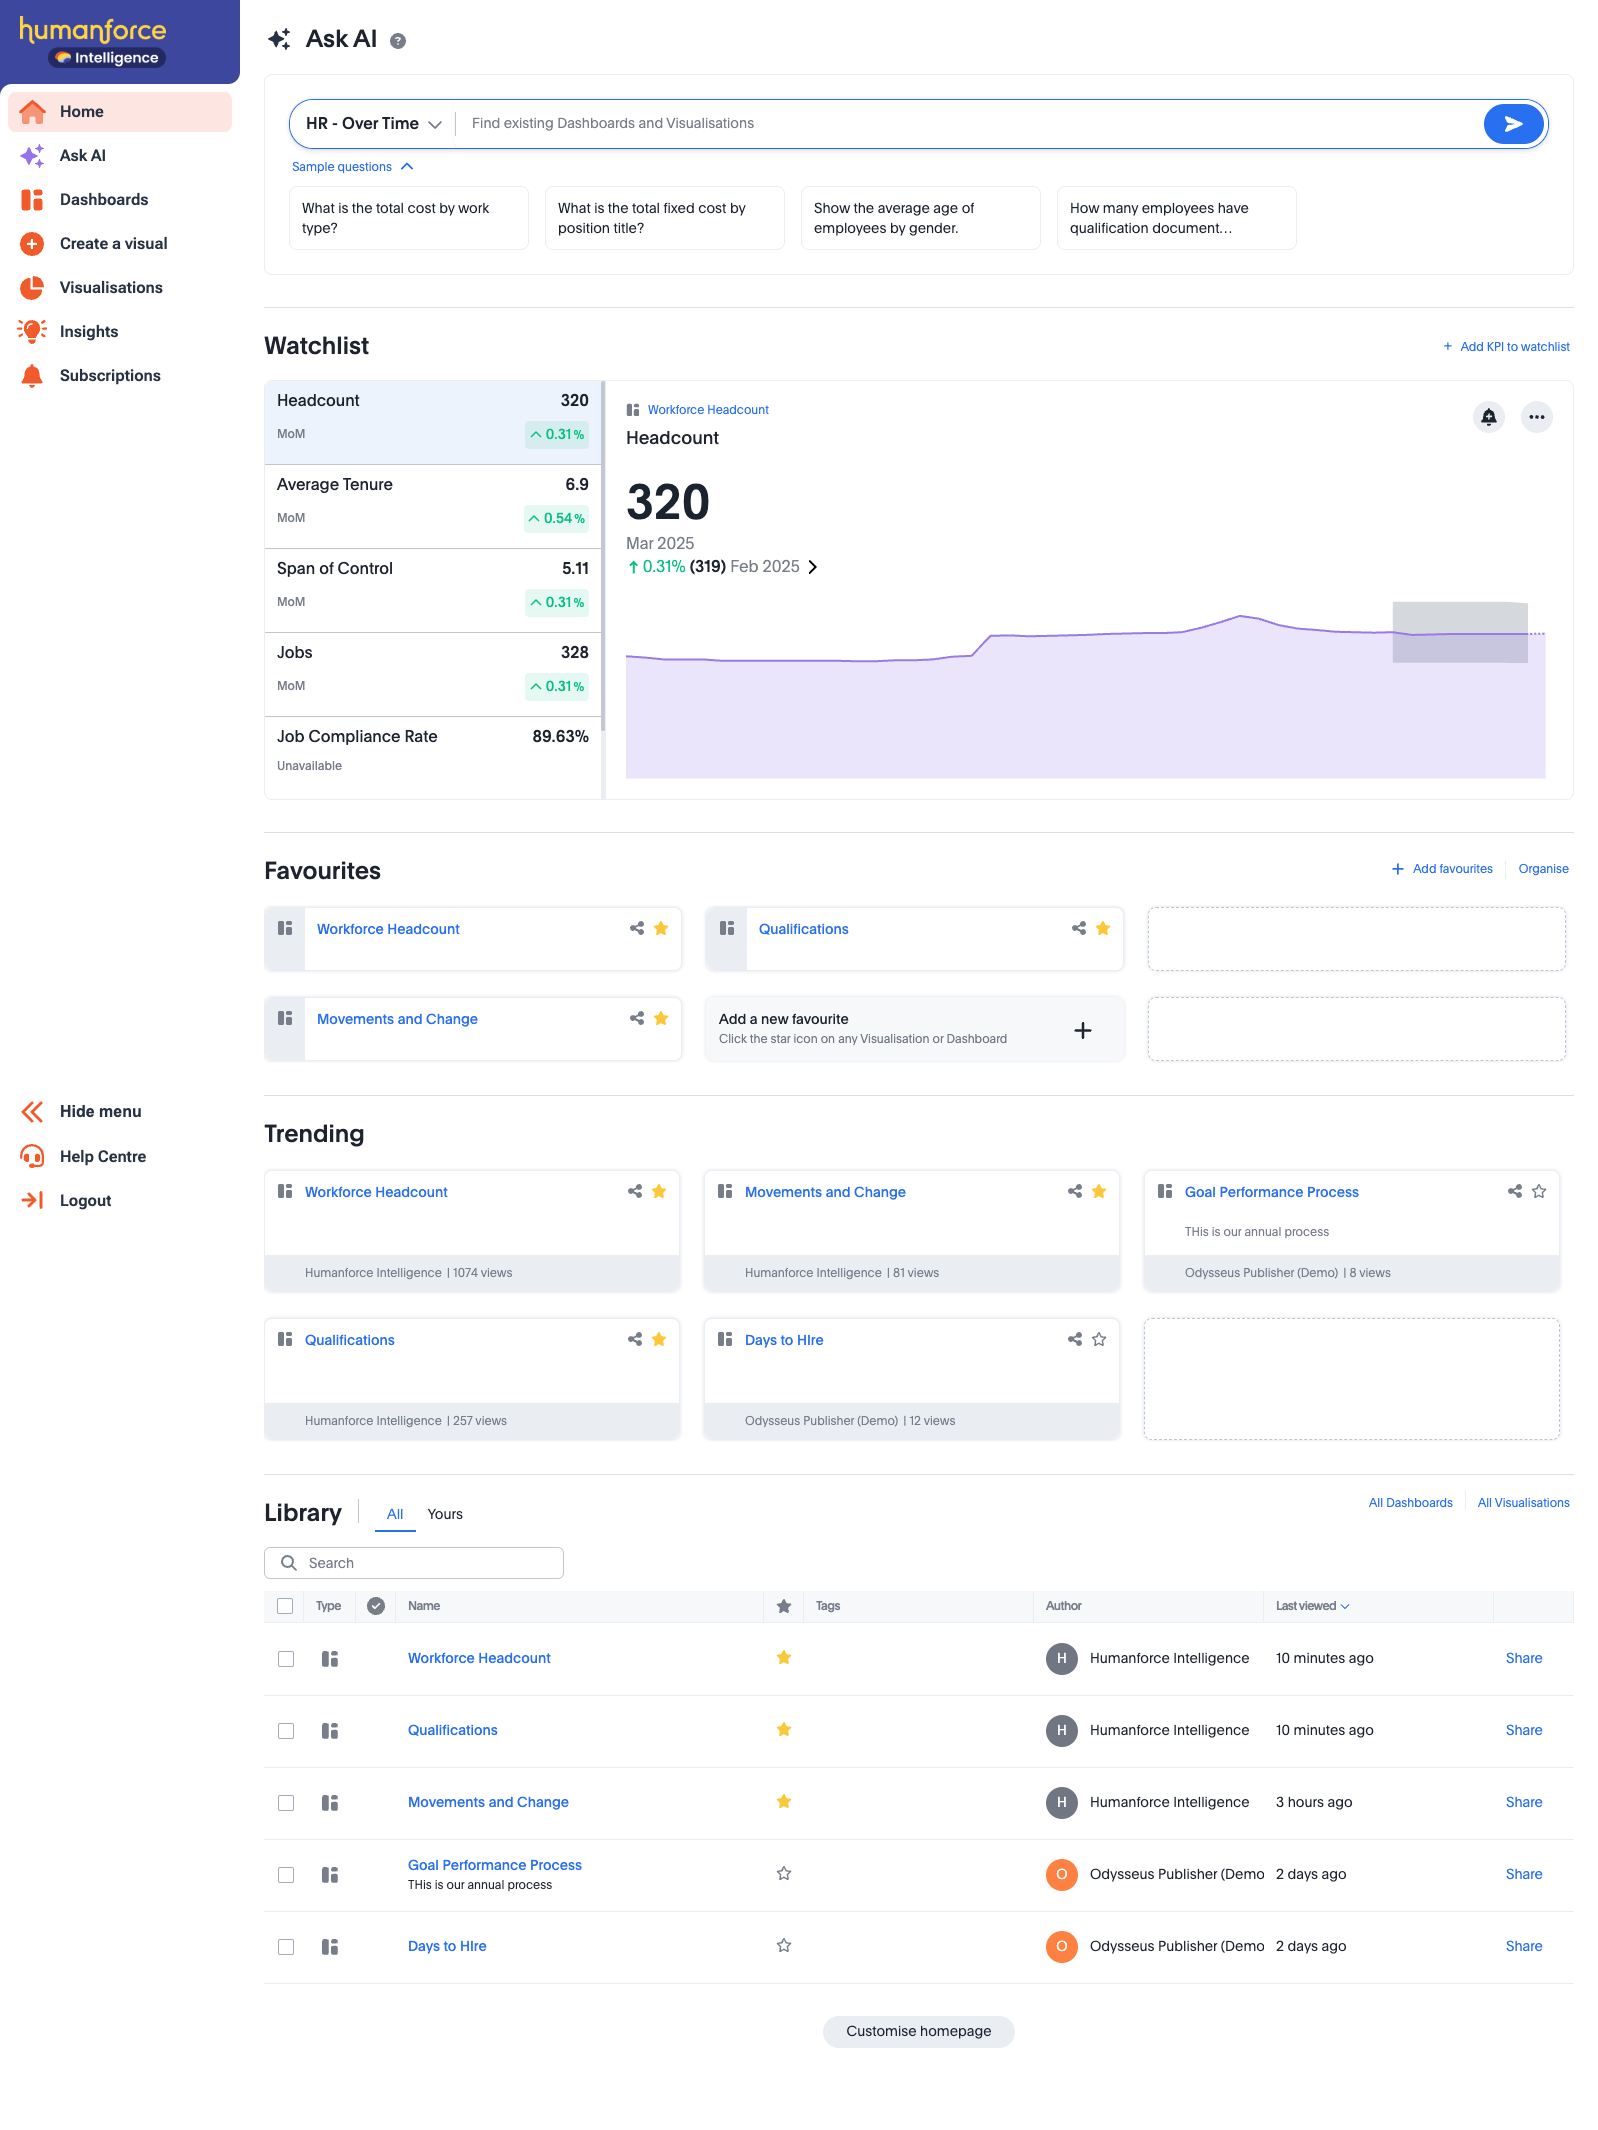The width and height of the screenshot is (1598, 2130).
Task: Open Subscriptions in the sidebar
Action: coord(120,376)
